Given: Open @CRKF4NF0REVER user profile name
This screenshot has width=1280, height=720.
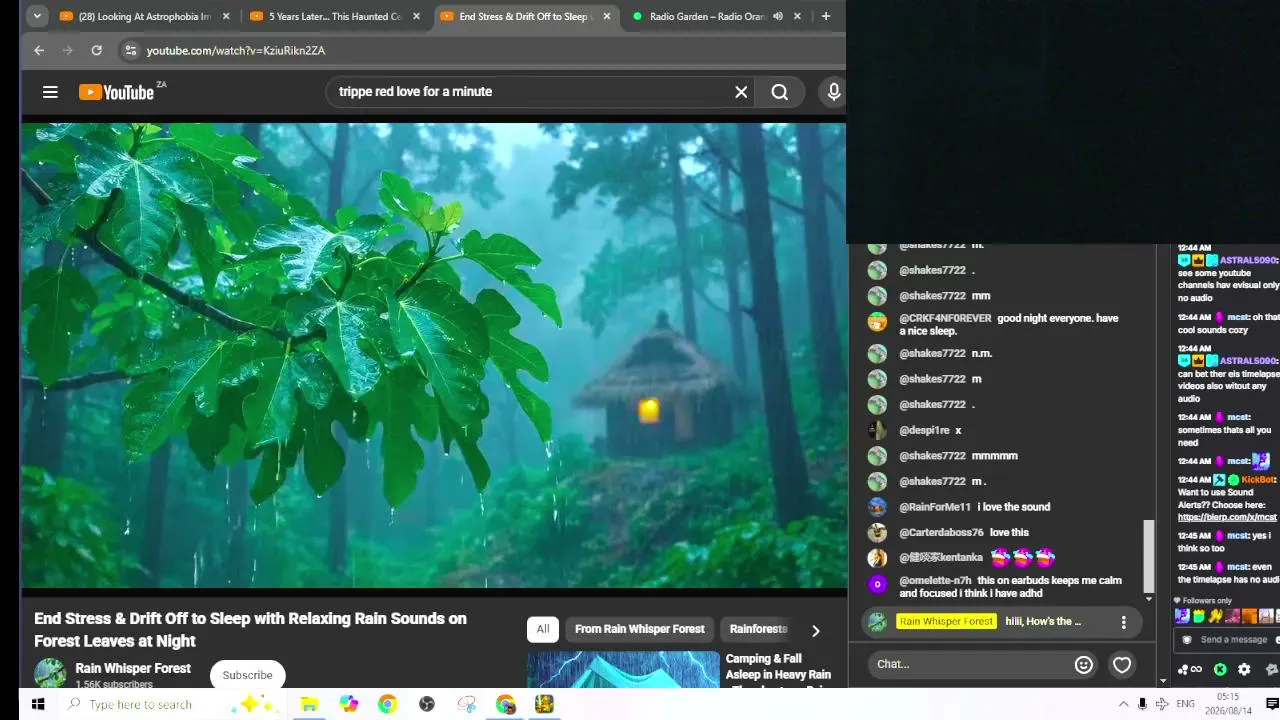Looking at the screenshot, I should coord(945,318).
